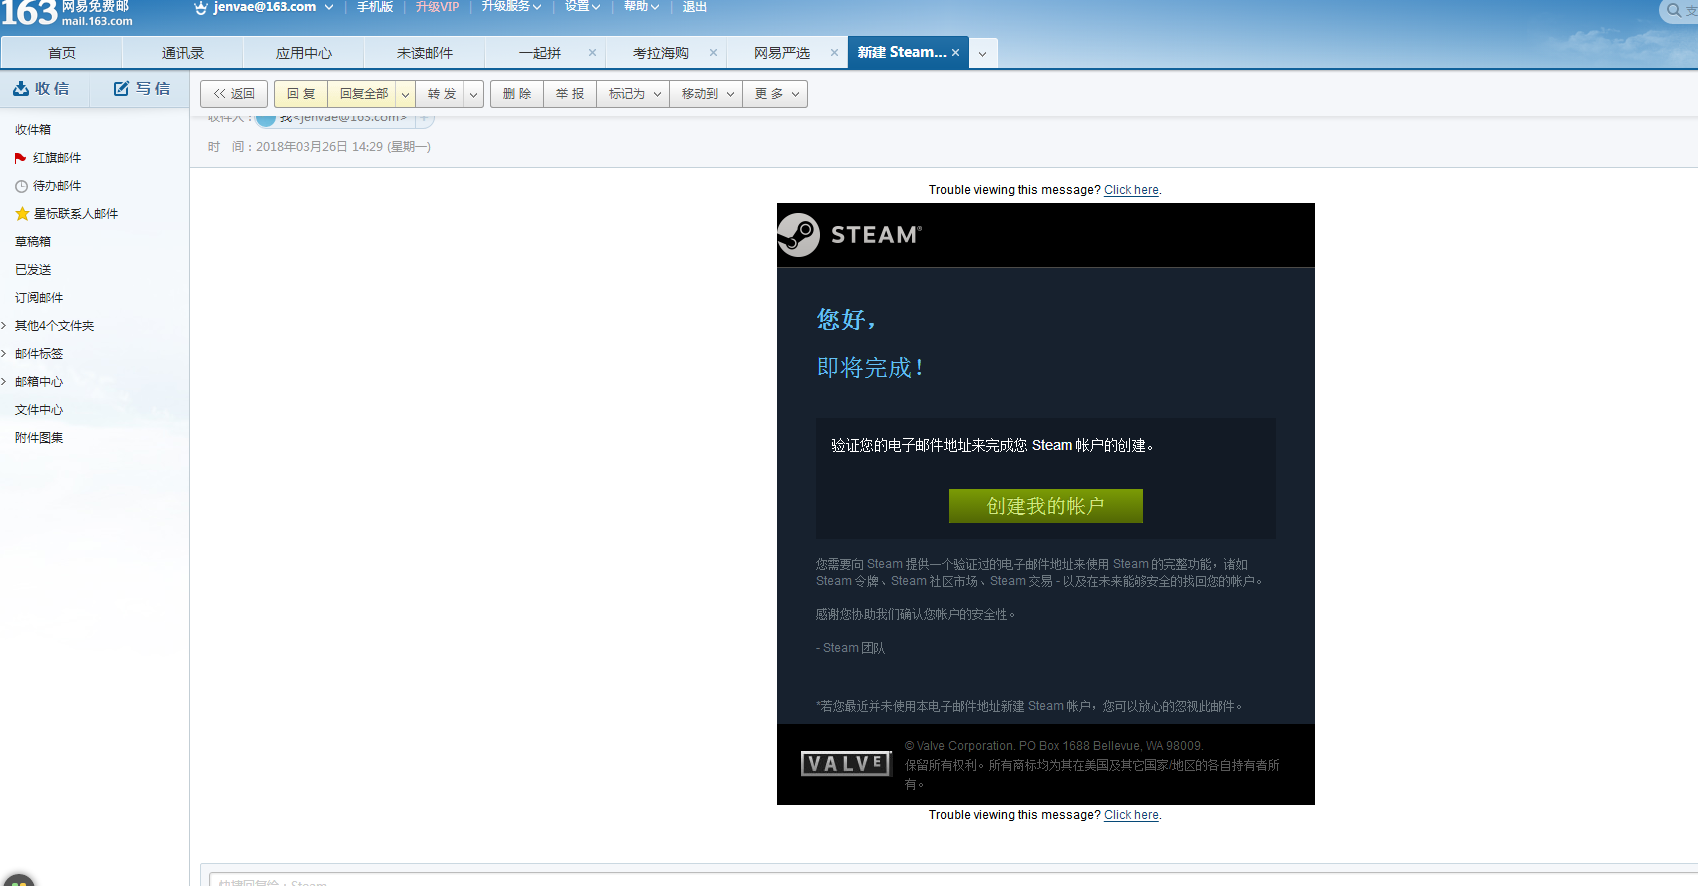Click the top 'Click here' link
The height and width of the screenshot is (886, 1698).
pyautogui.click(x=1131, y=190)
